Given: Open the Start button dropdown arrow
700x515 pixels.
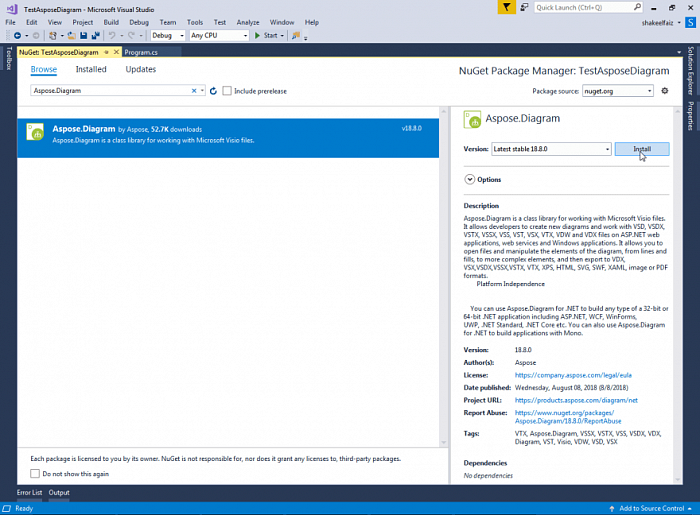Looking at the screenshot, I should (282, 36).
